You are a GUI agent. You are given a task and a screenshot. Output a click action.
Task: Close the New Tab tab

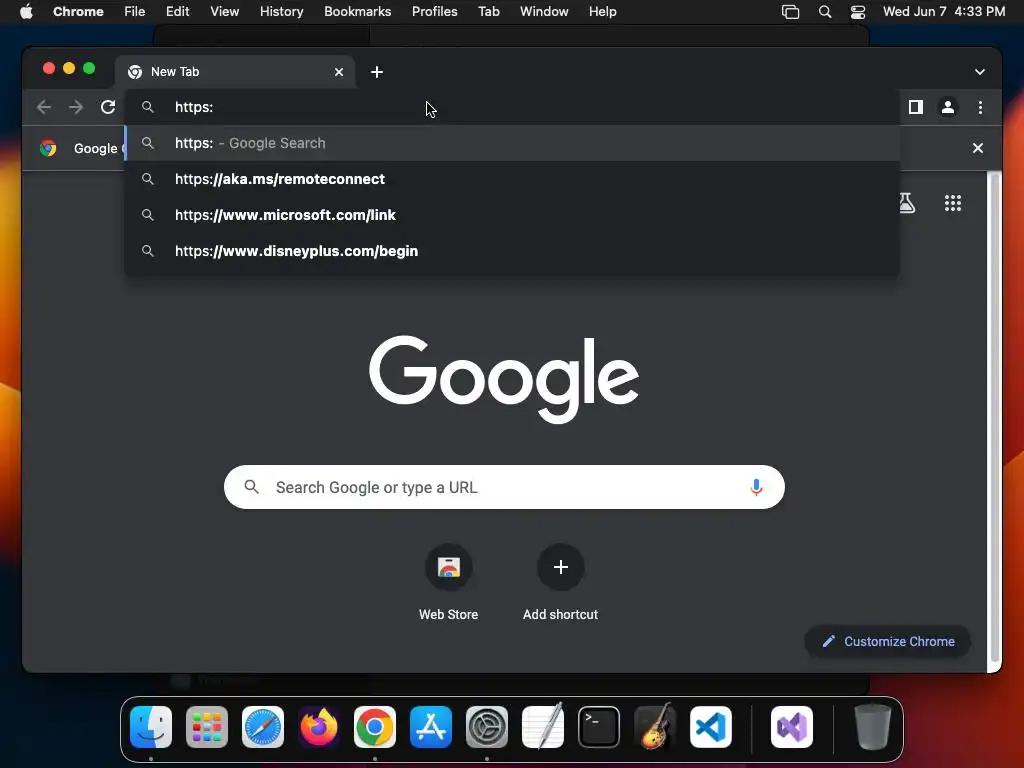point(339,72)
